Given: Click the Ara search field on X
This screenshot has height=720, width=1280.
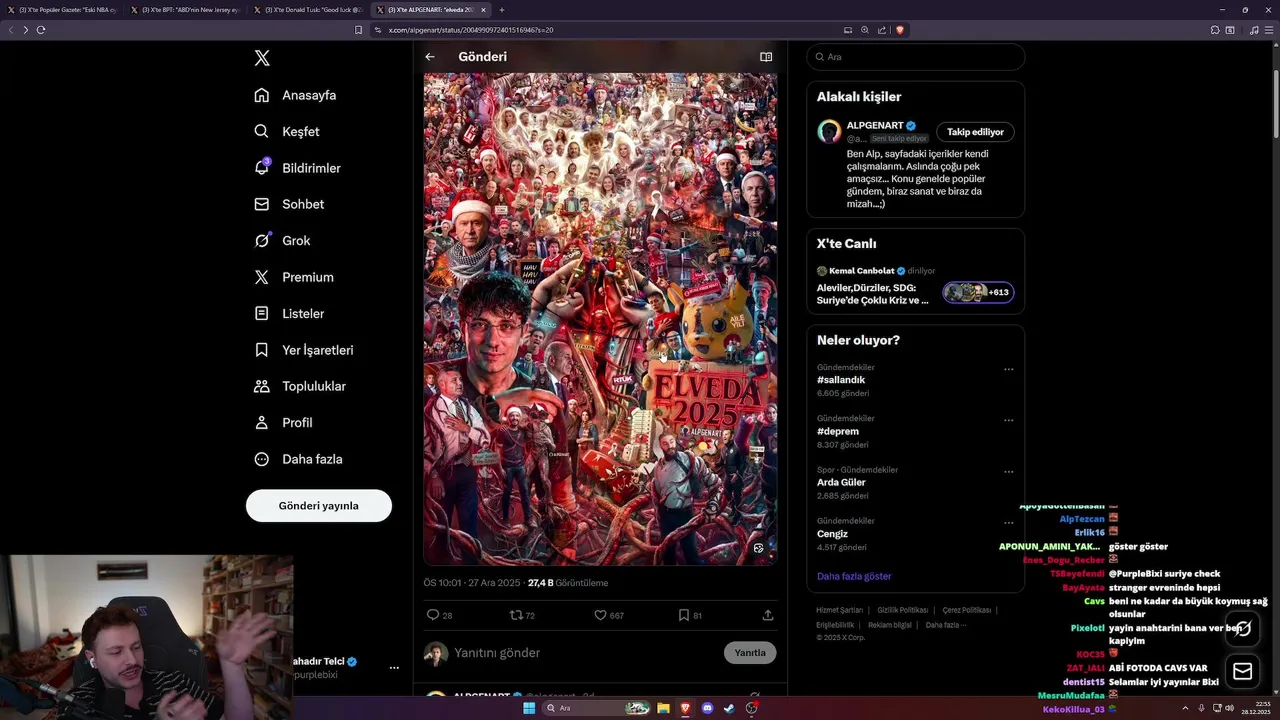Looking at the screenshot, I should coord(916,57).
